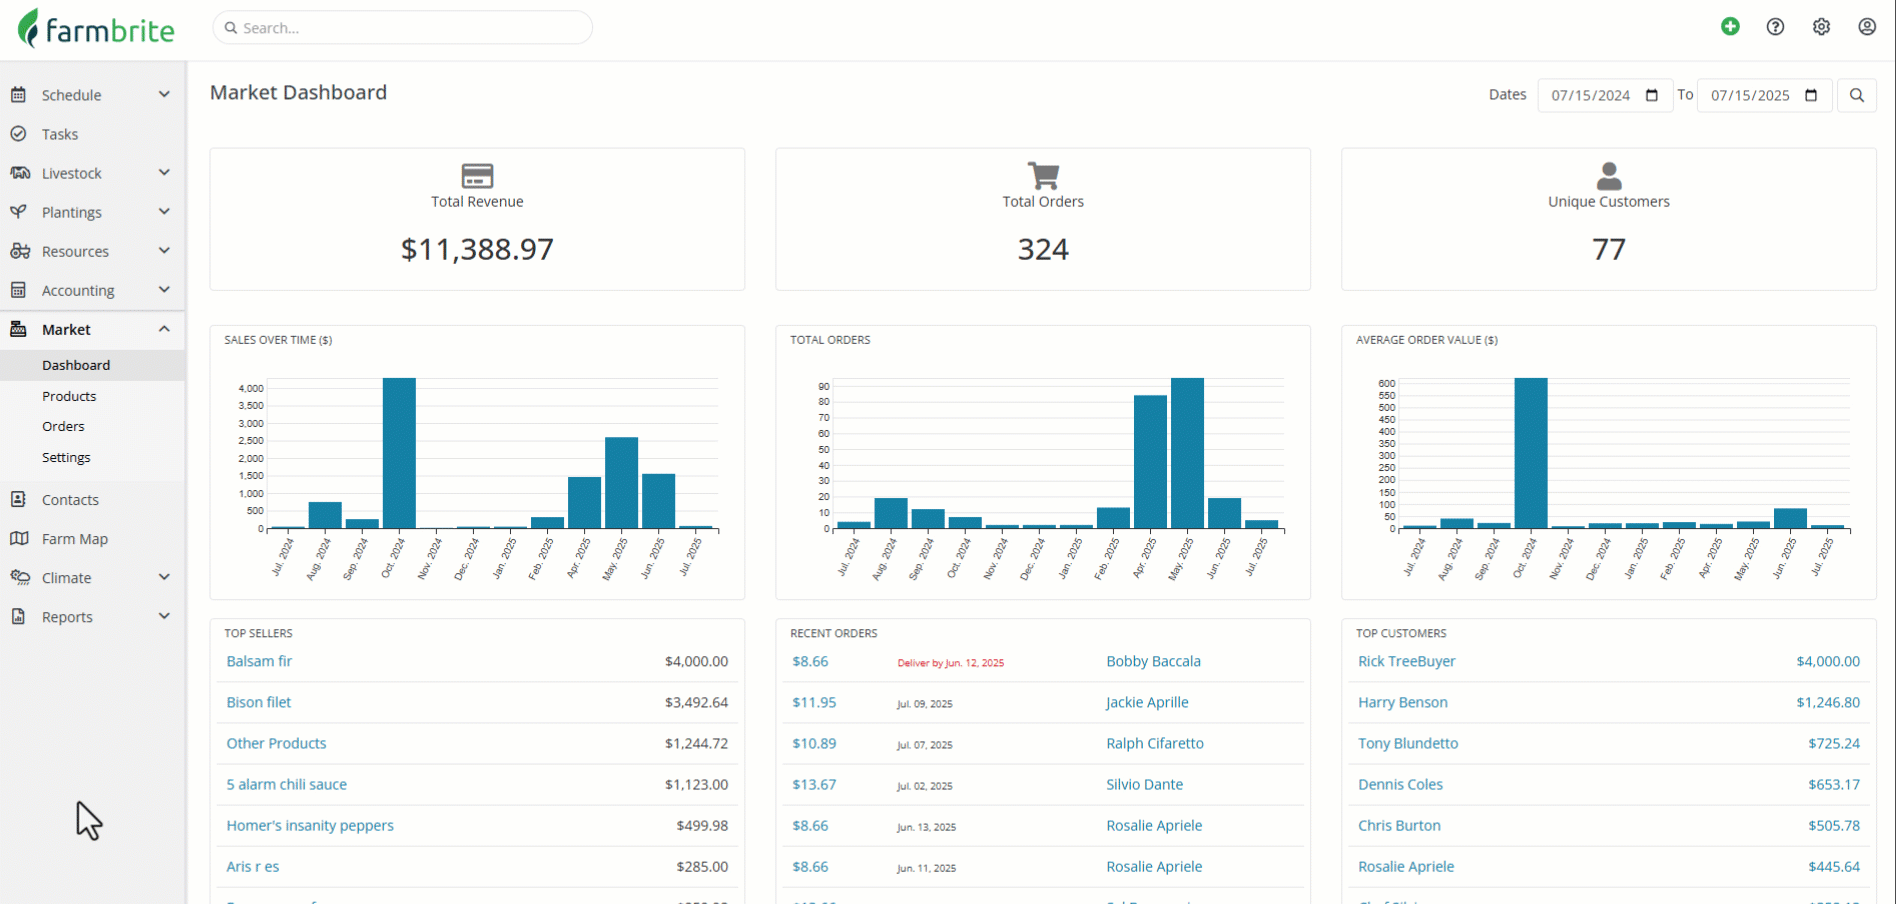Expand the Livestock menu chevron
Viewport: 1896px width, 904px height.
164,172
